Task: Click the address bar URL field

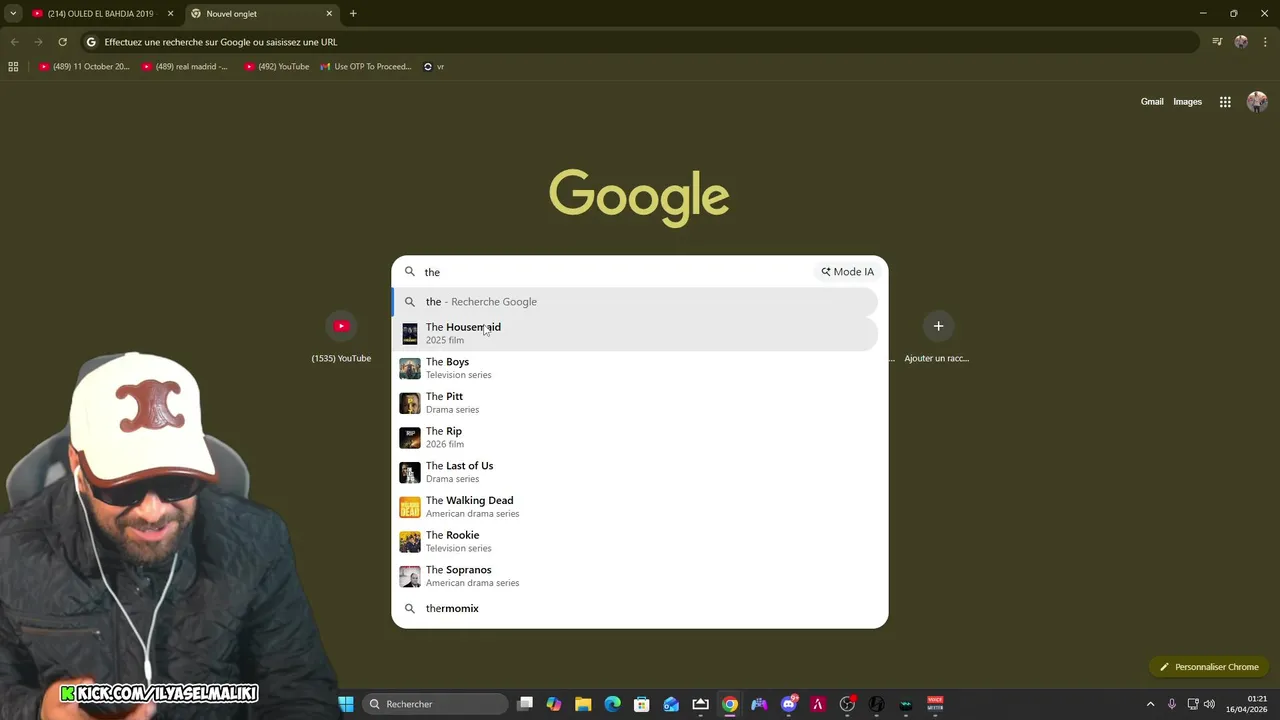Action: pyautogui.click(x=640, y=42)
